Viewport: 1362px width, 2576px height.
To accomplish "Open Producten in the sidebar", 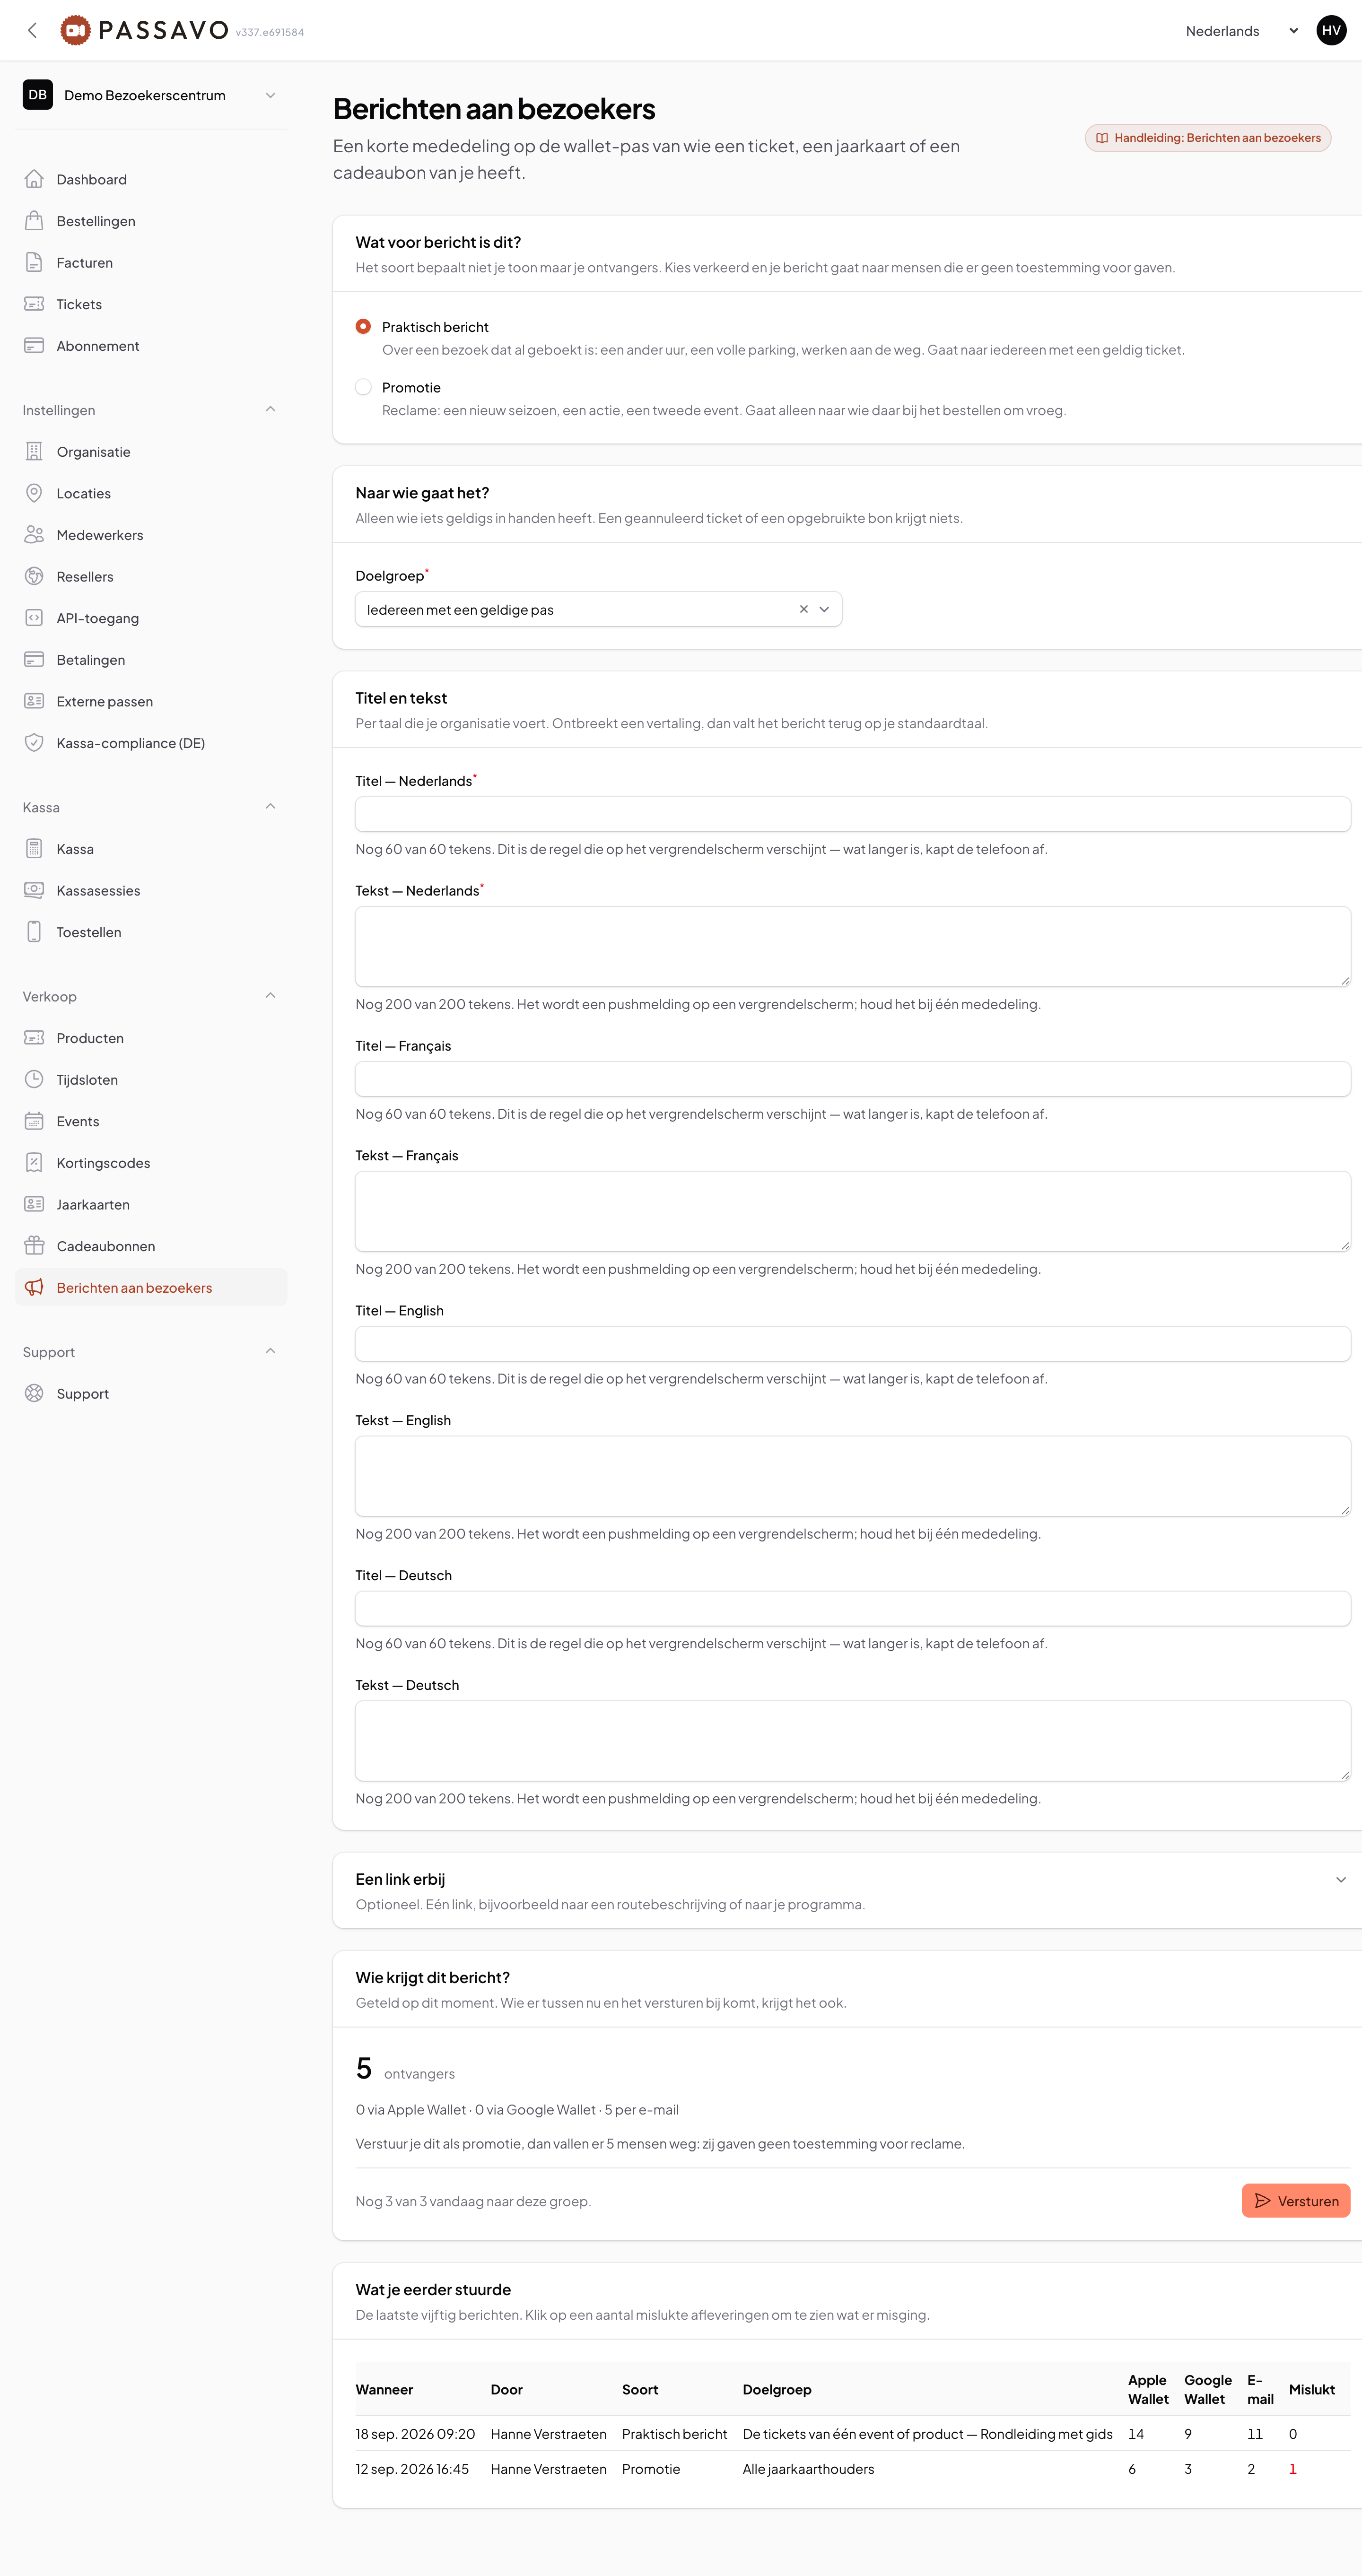I will [x=151, y=1038].
